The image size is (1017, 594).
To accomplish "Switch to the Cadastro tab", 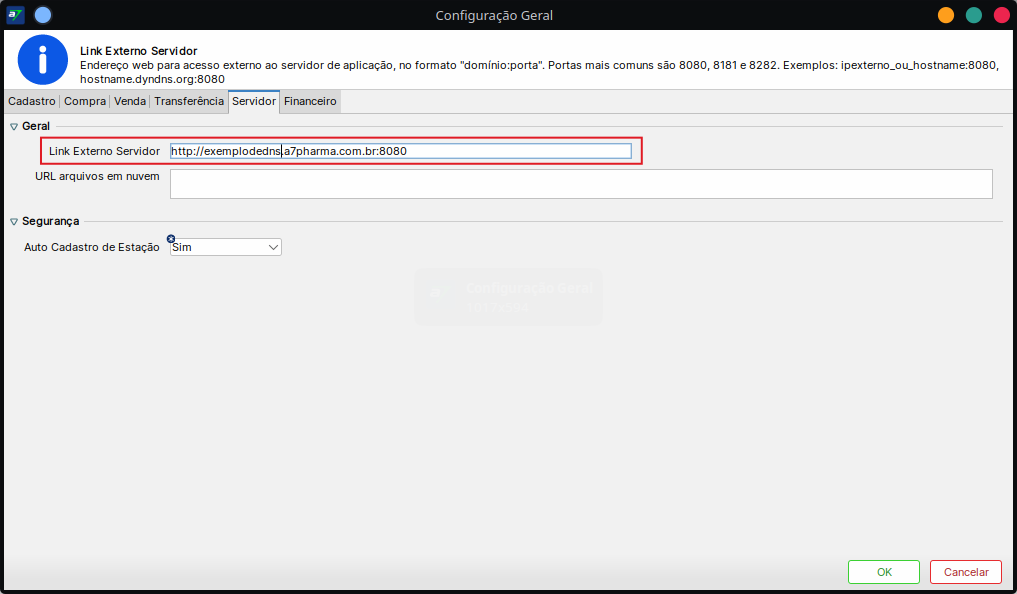I will click(x=31, y=101).
